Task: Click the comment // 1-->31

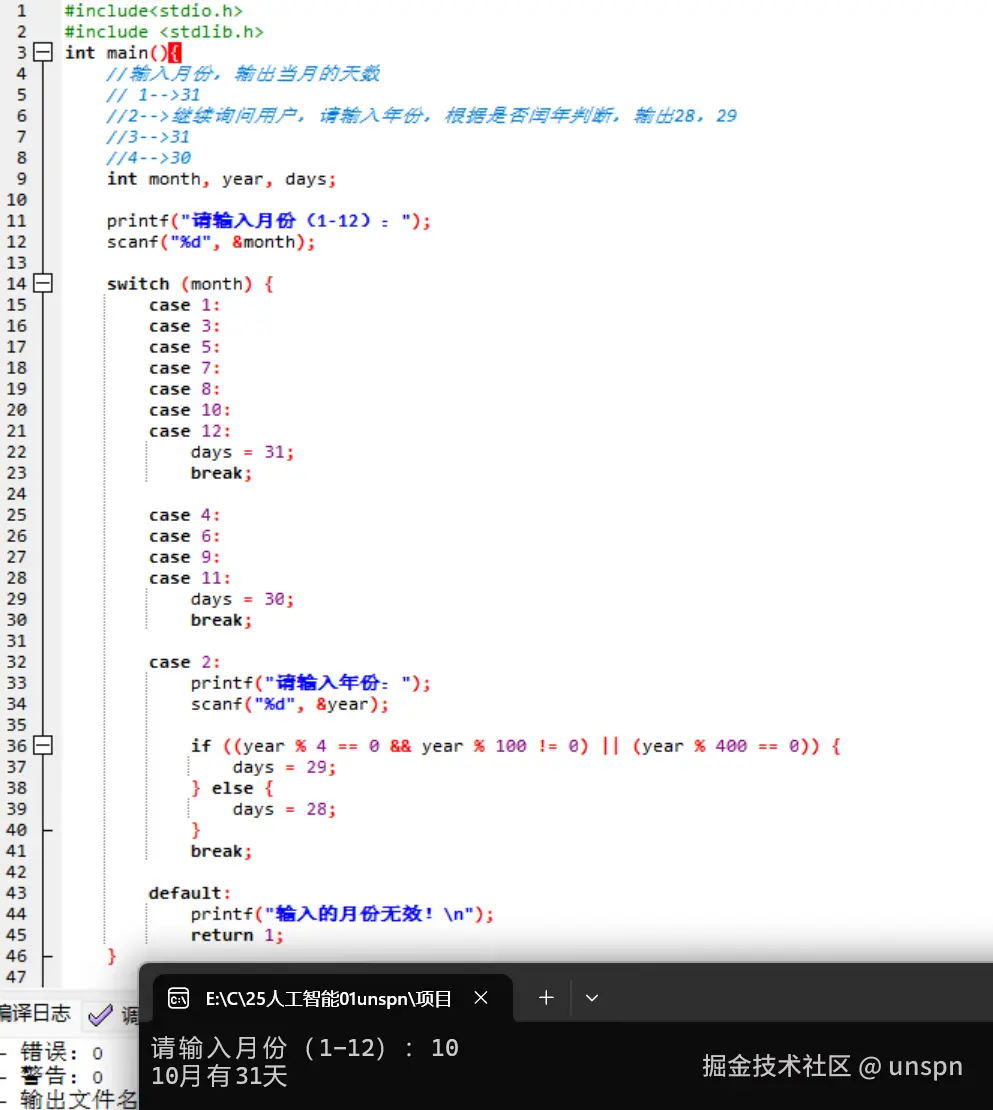Action: coord(153,95)
